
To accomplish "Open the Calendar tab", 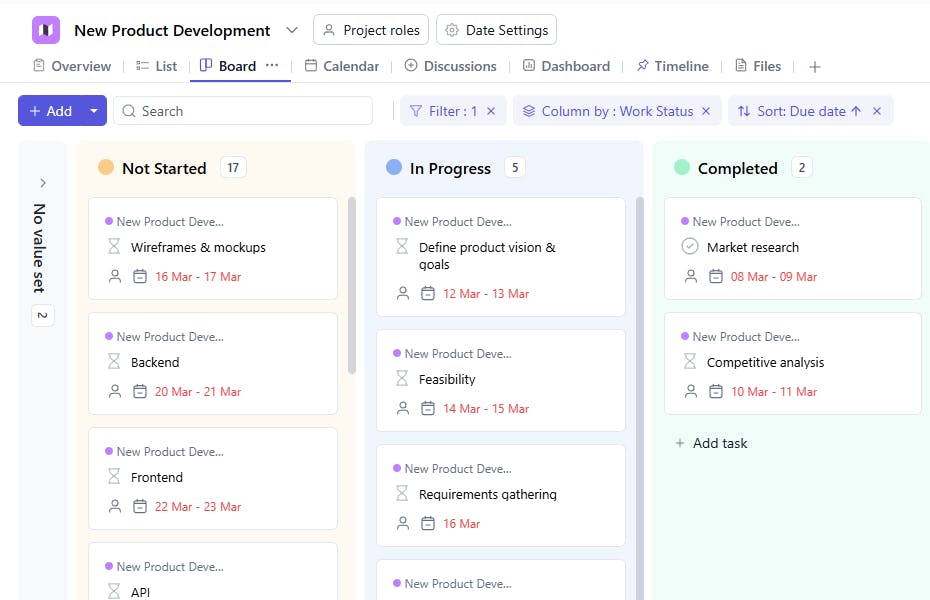I will click(x=341, y=66).
